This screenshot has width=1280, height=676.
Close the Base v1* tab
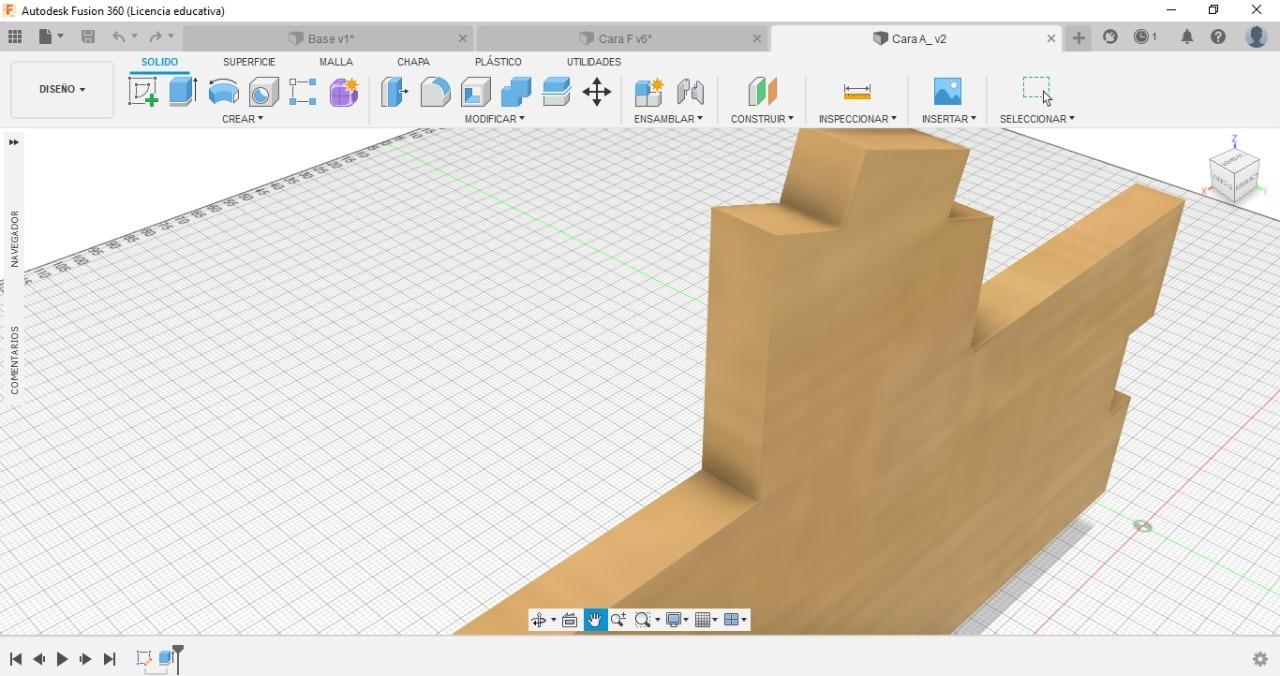coord(463,38)
